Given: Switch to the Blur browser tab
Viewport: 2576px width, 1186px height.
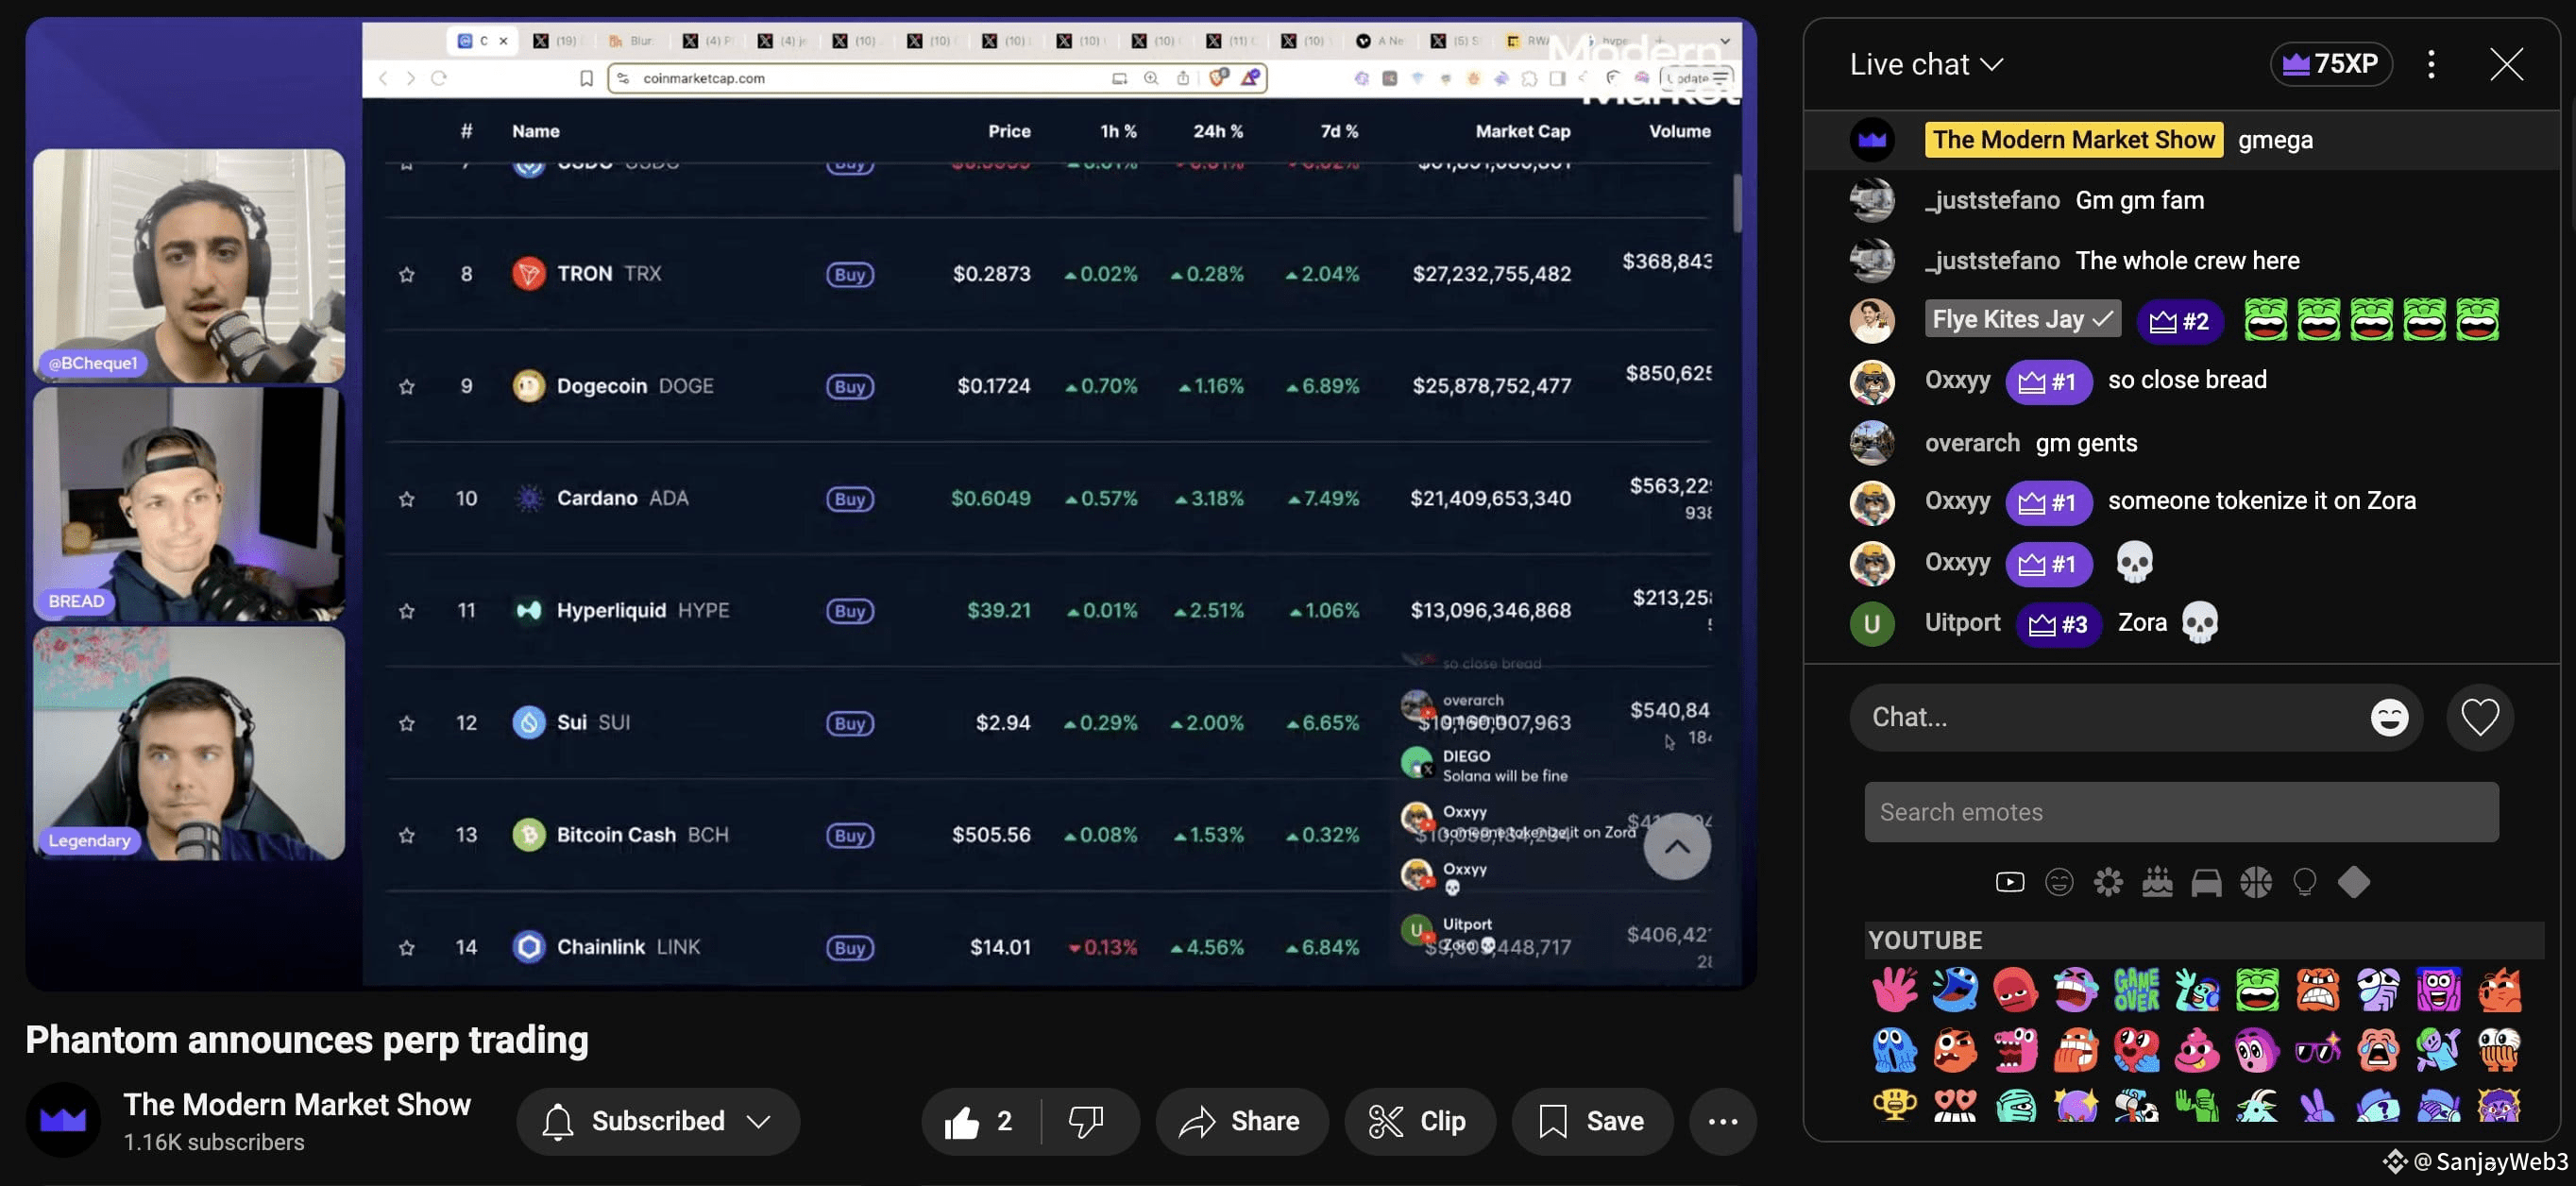Looking at the screenshot, I should point(630,41).
